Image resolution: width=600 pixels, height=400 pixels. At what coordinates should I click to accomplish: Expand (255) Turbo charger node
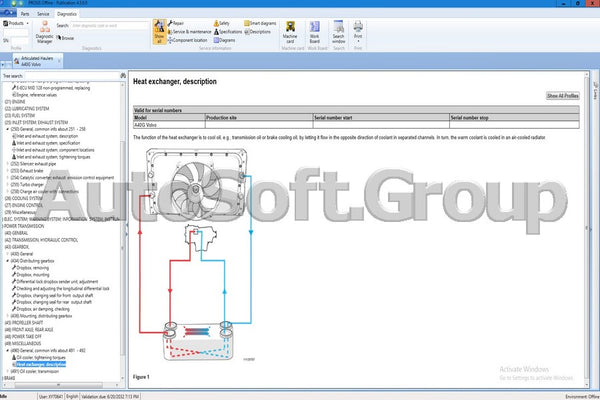7,184
